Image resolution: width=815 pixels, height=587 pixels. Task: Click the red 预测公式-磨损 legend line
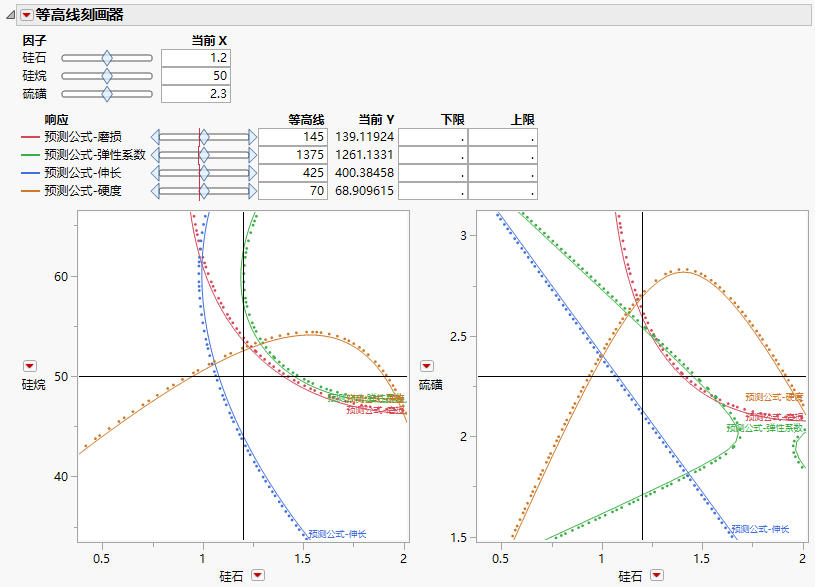(x=30, y=137)
